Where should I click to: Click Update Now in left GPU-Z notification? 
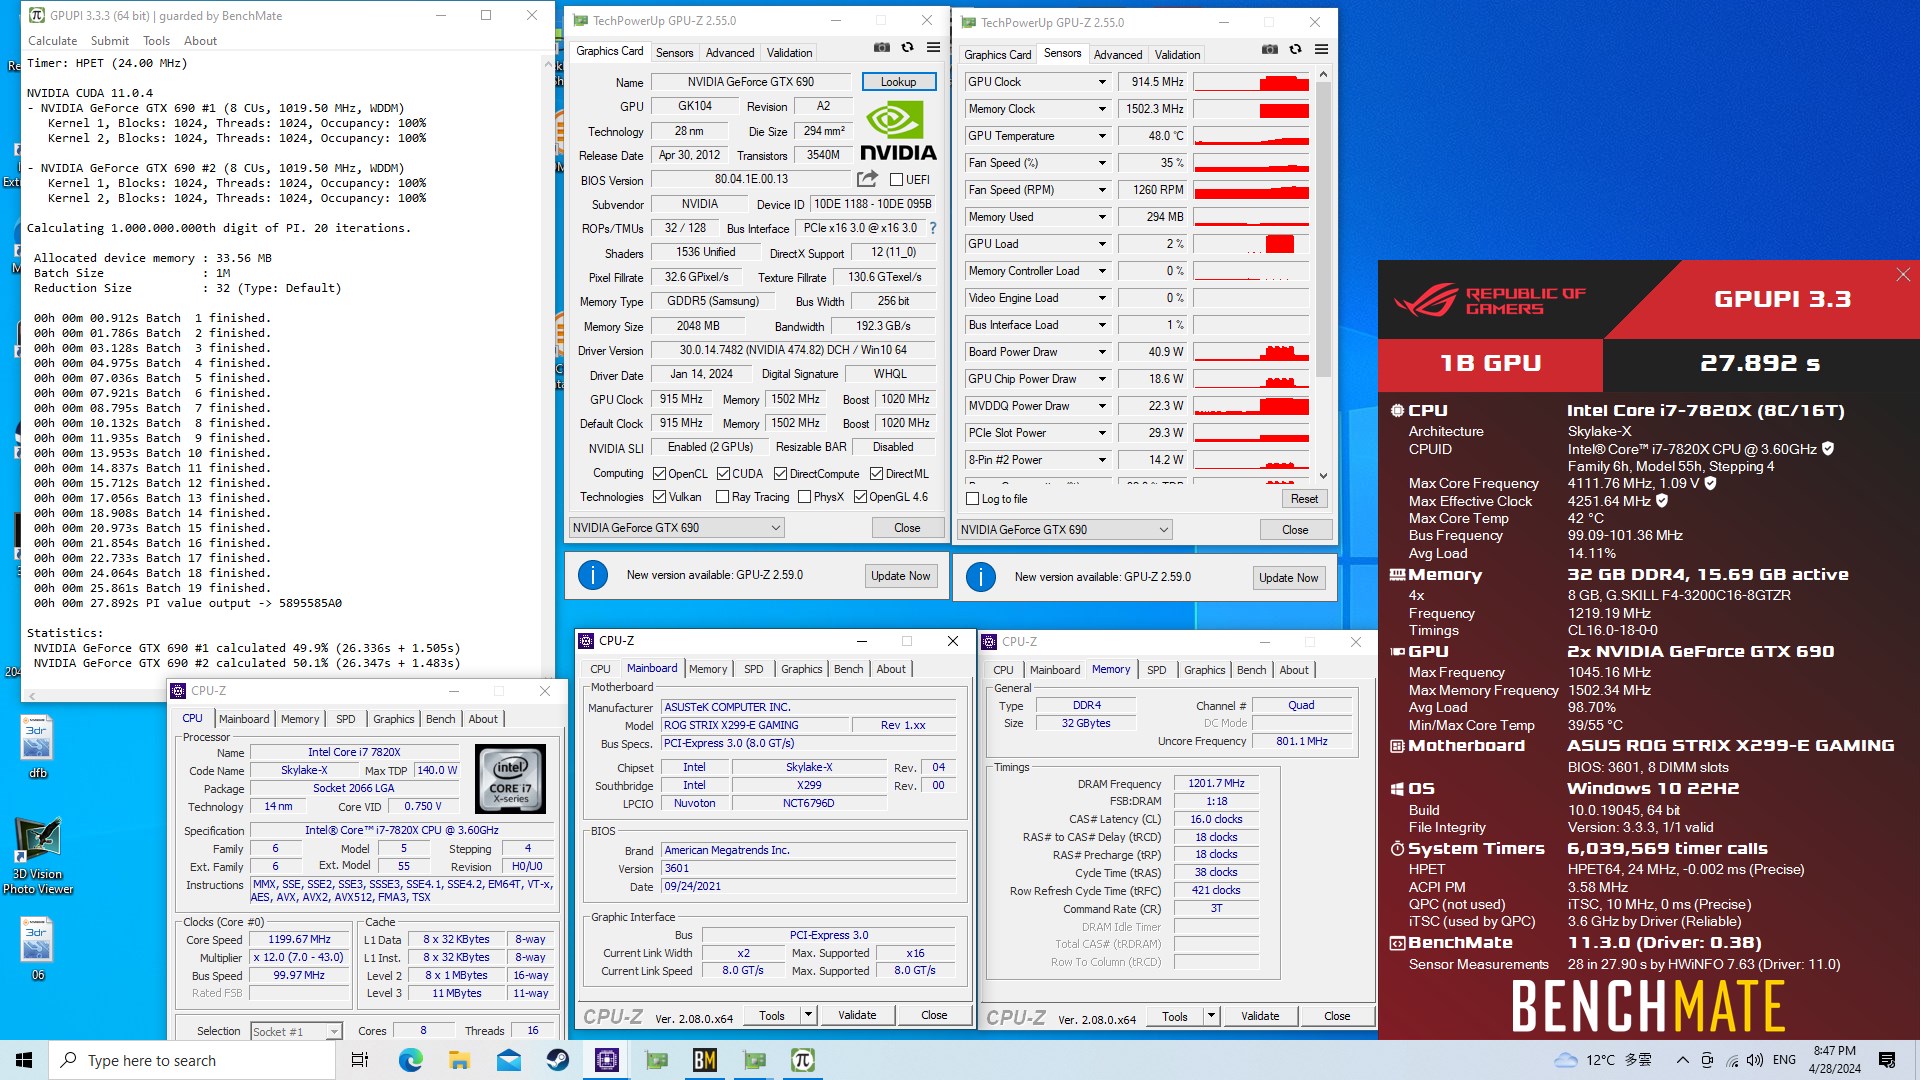click(x=900, y=575)
